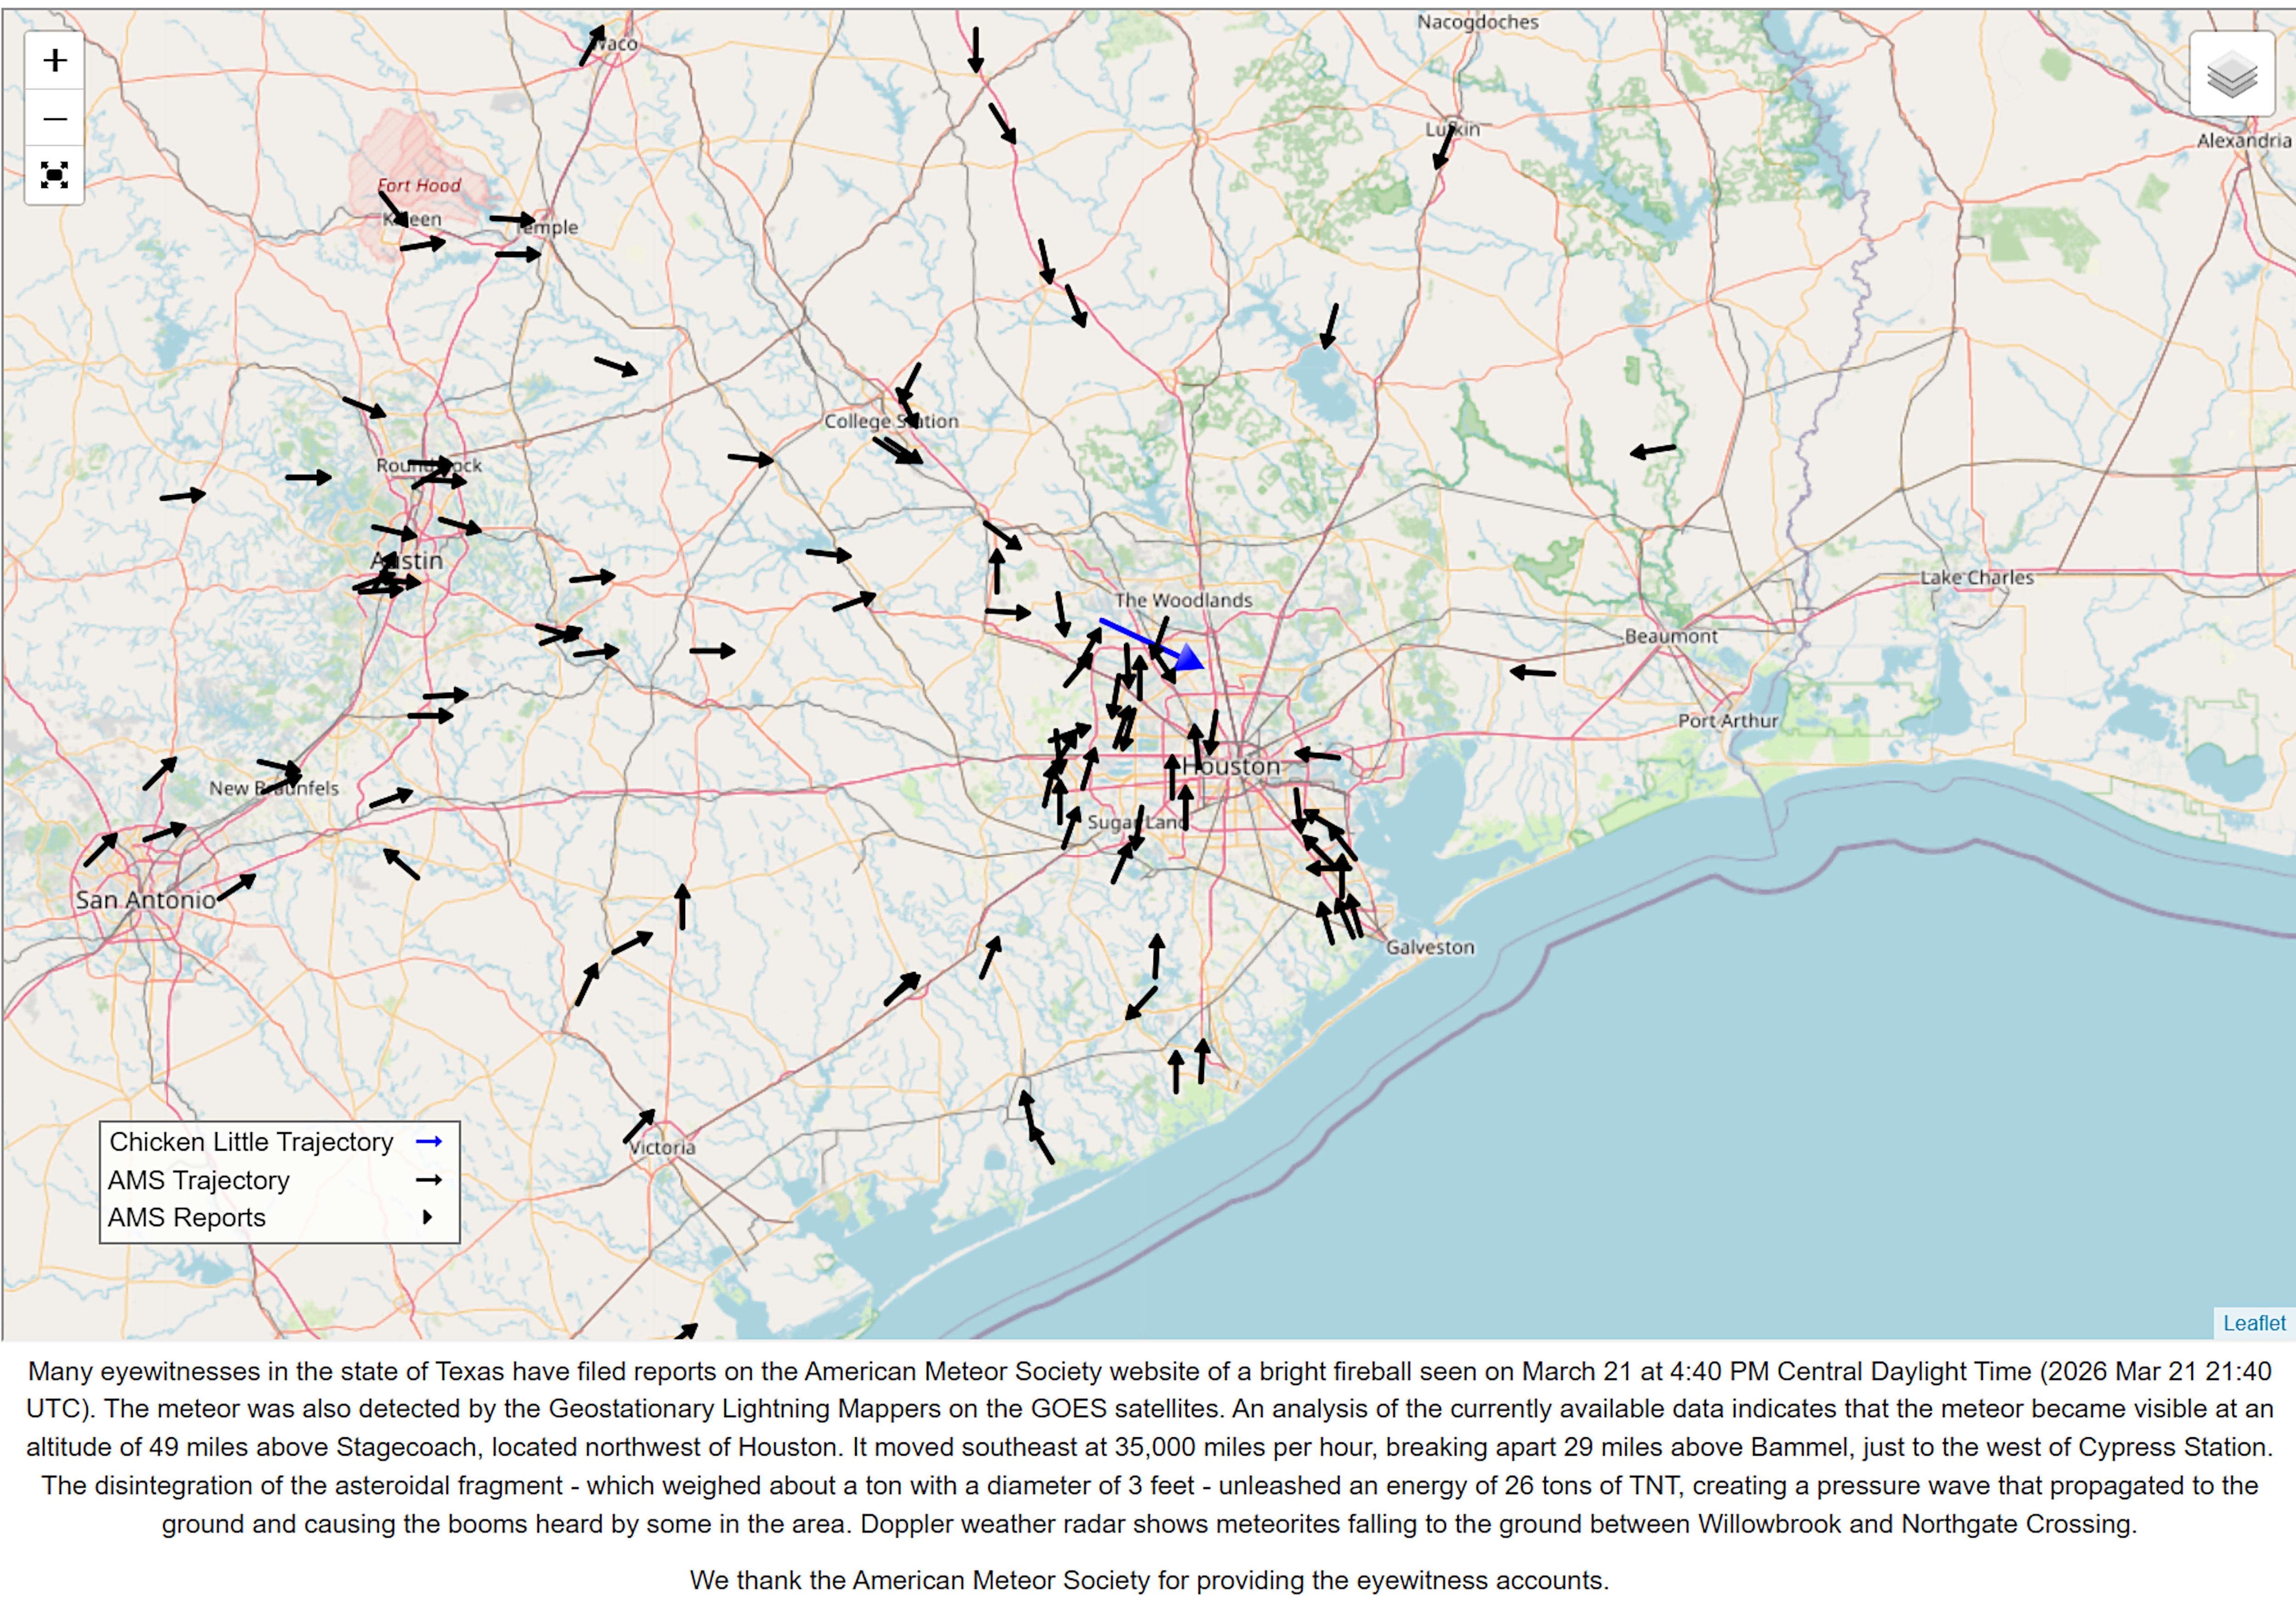Image resolution: width=2296 pixels, height=1615 pixels.
Task: Click the zoom in plus button
Action: coord(55,61)
